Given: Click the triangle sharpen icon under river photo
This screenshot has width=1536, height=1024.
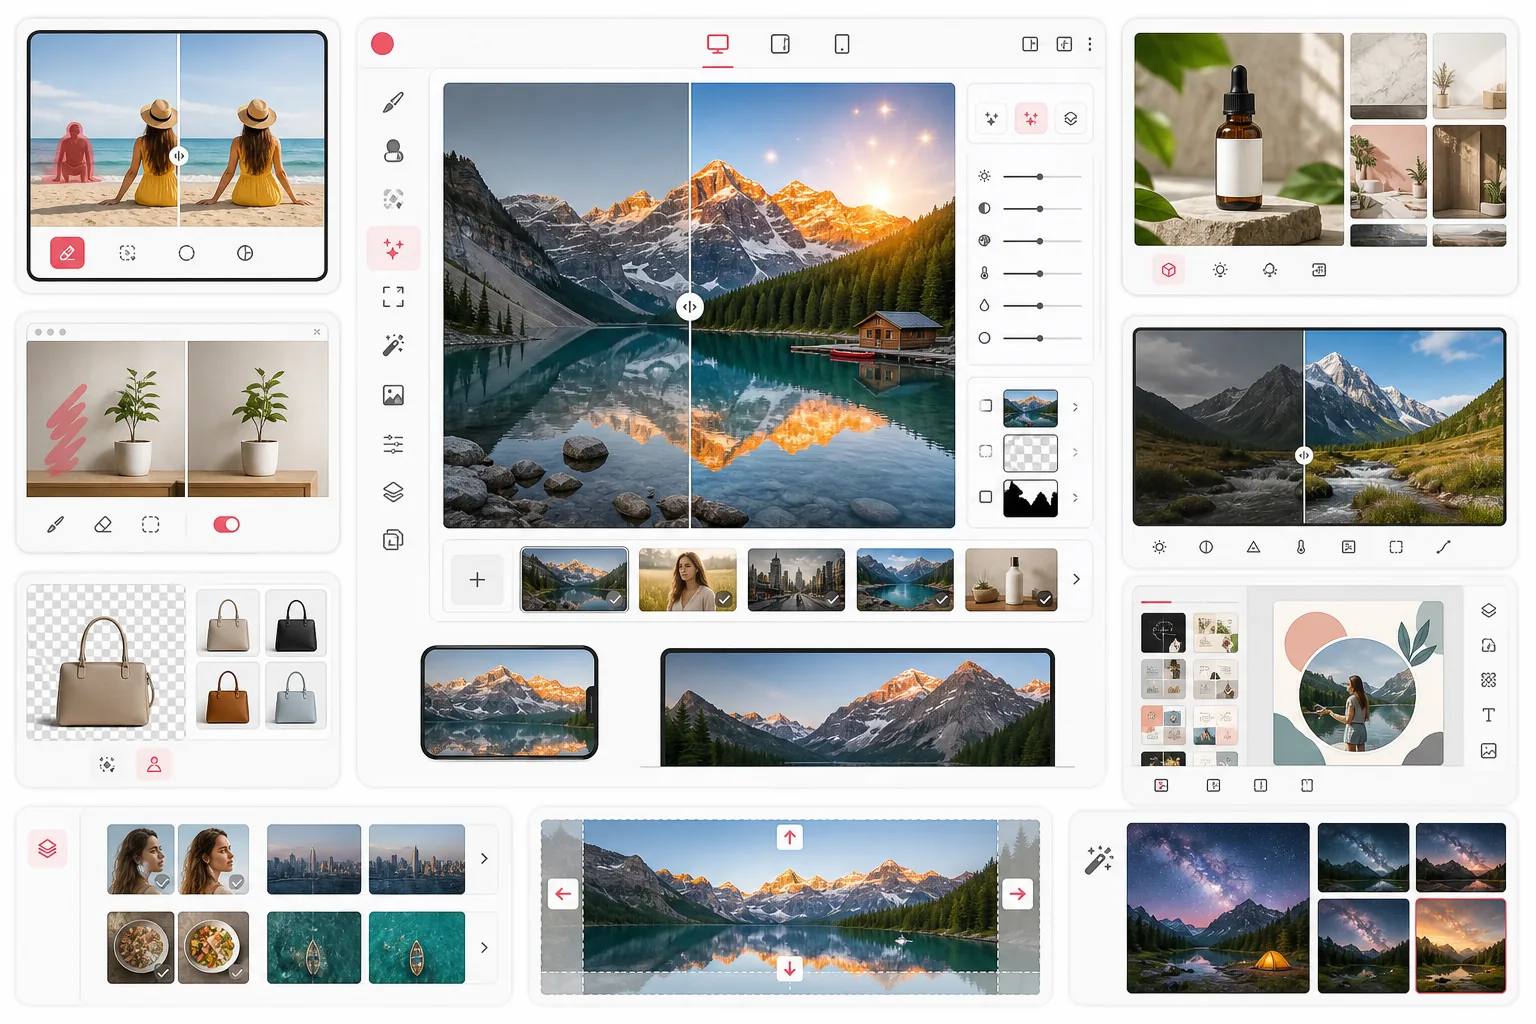Looking at the screenshot, I should coord(1253,547).
